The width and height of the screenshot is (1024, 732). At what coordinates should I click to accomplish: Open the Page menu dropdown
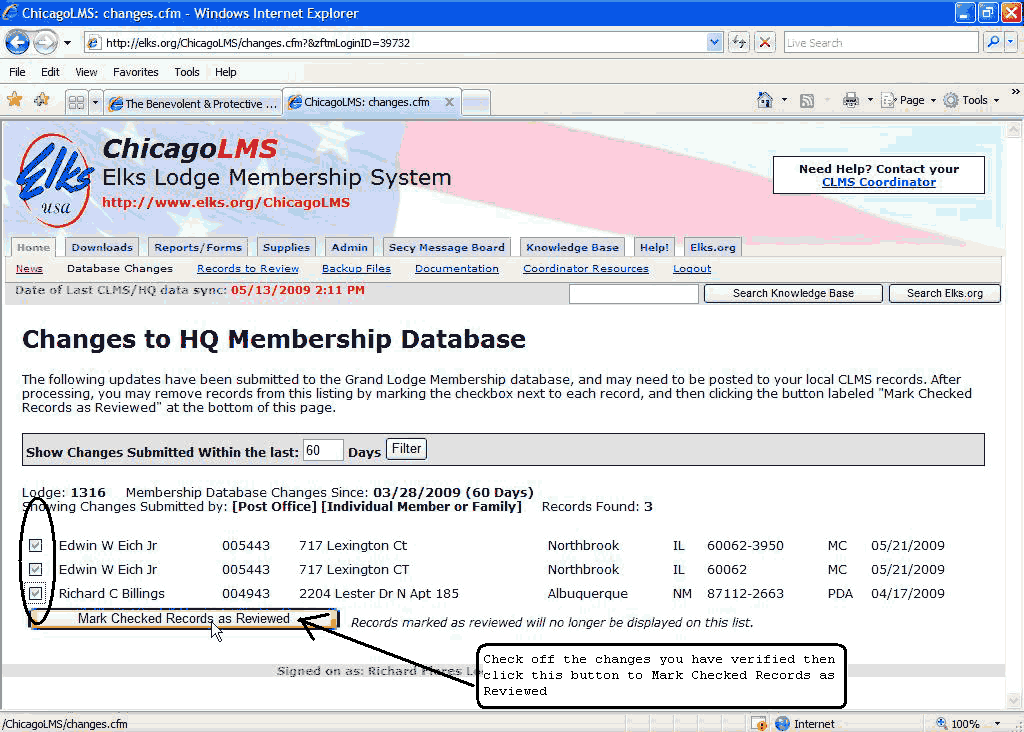(x=910, y=100)
